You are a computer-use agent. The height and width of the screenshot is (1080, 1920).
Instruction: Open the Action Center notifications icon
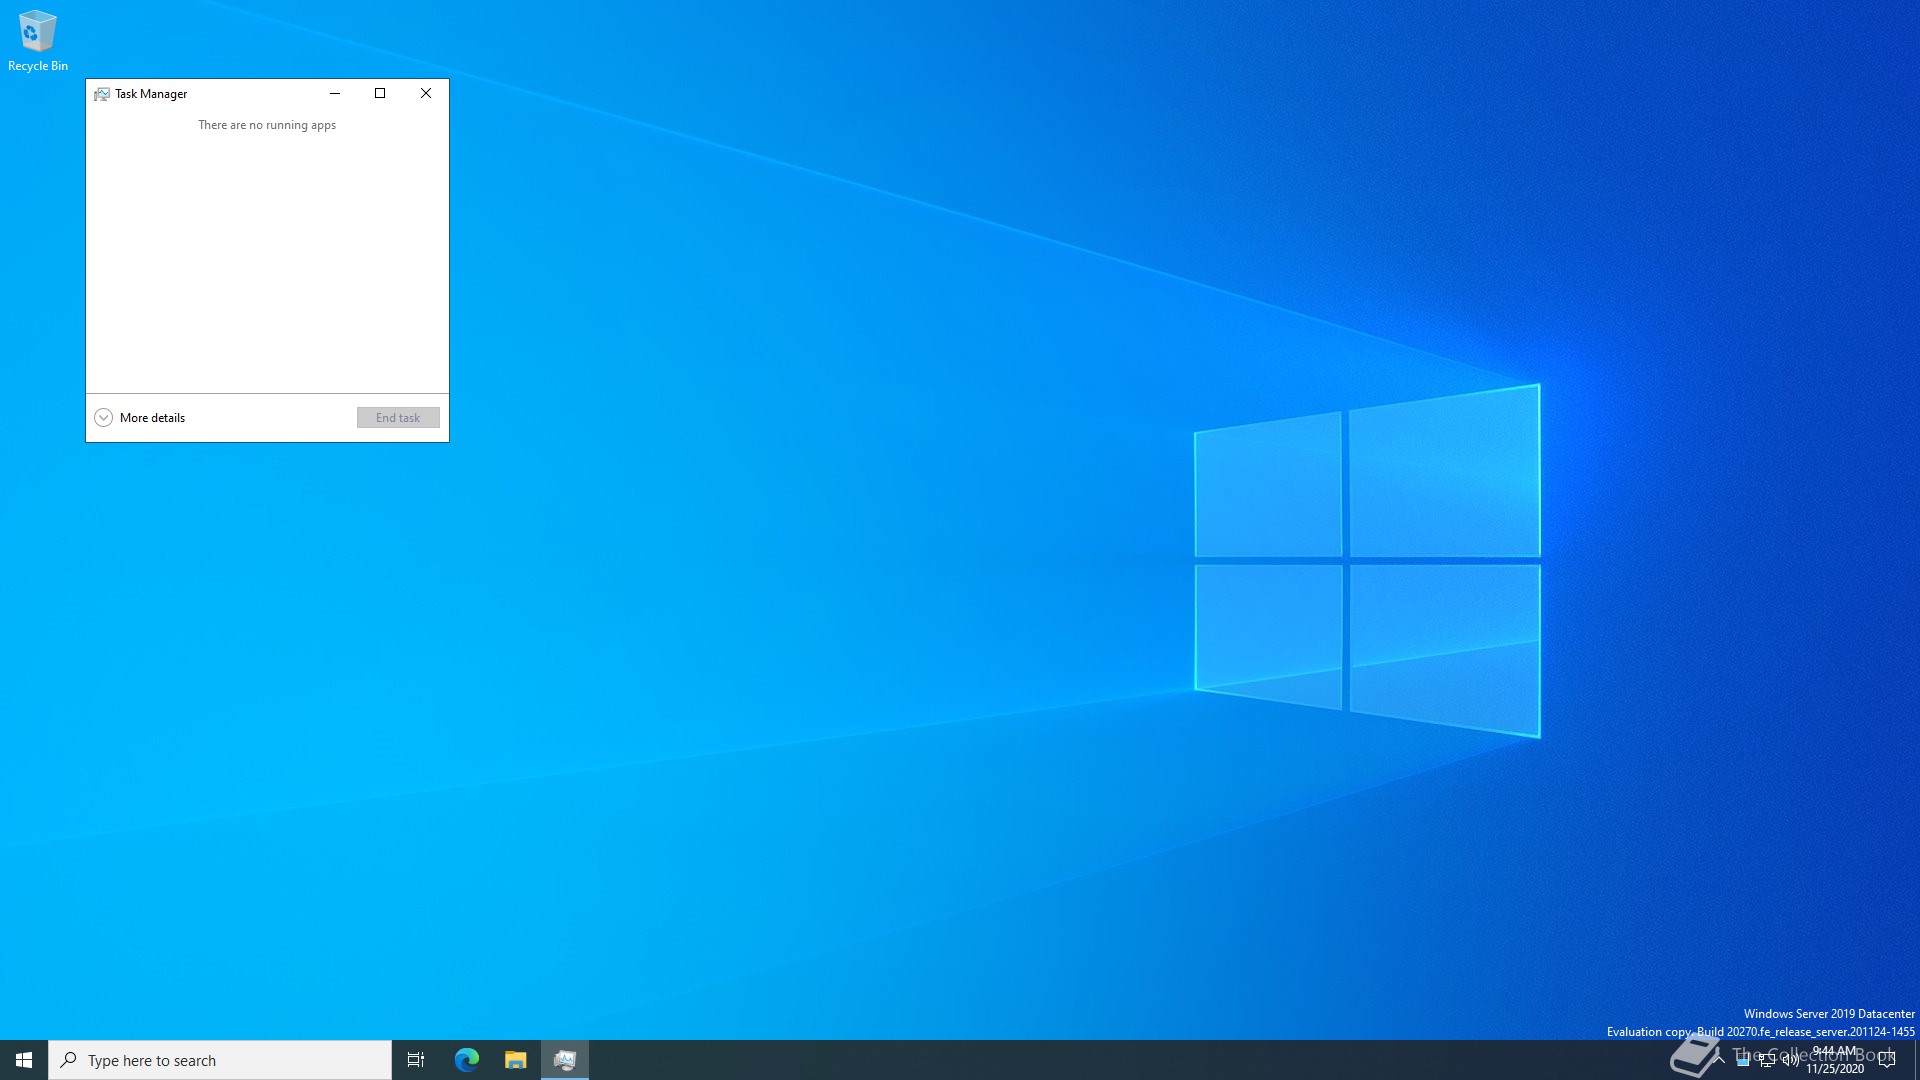1887,1060
